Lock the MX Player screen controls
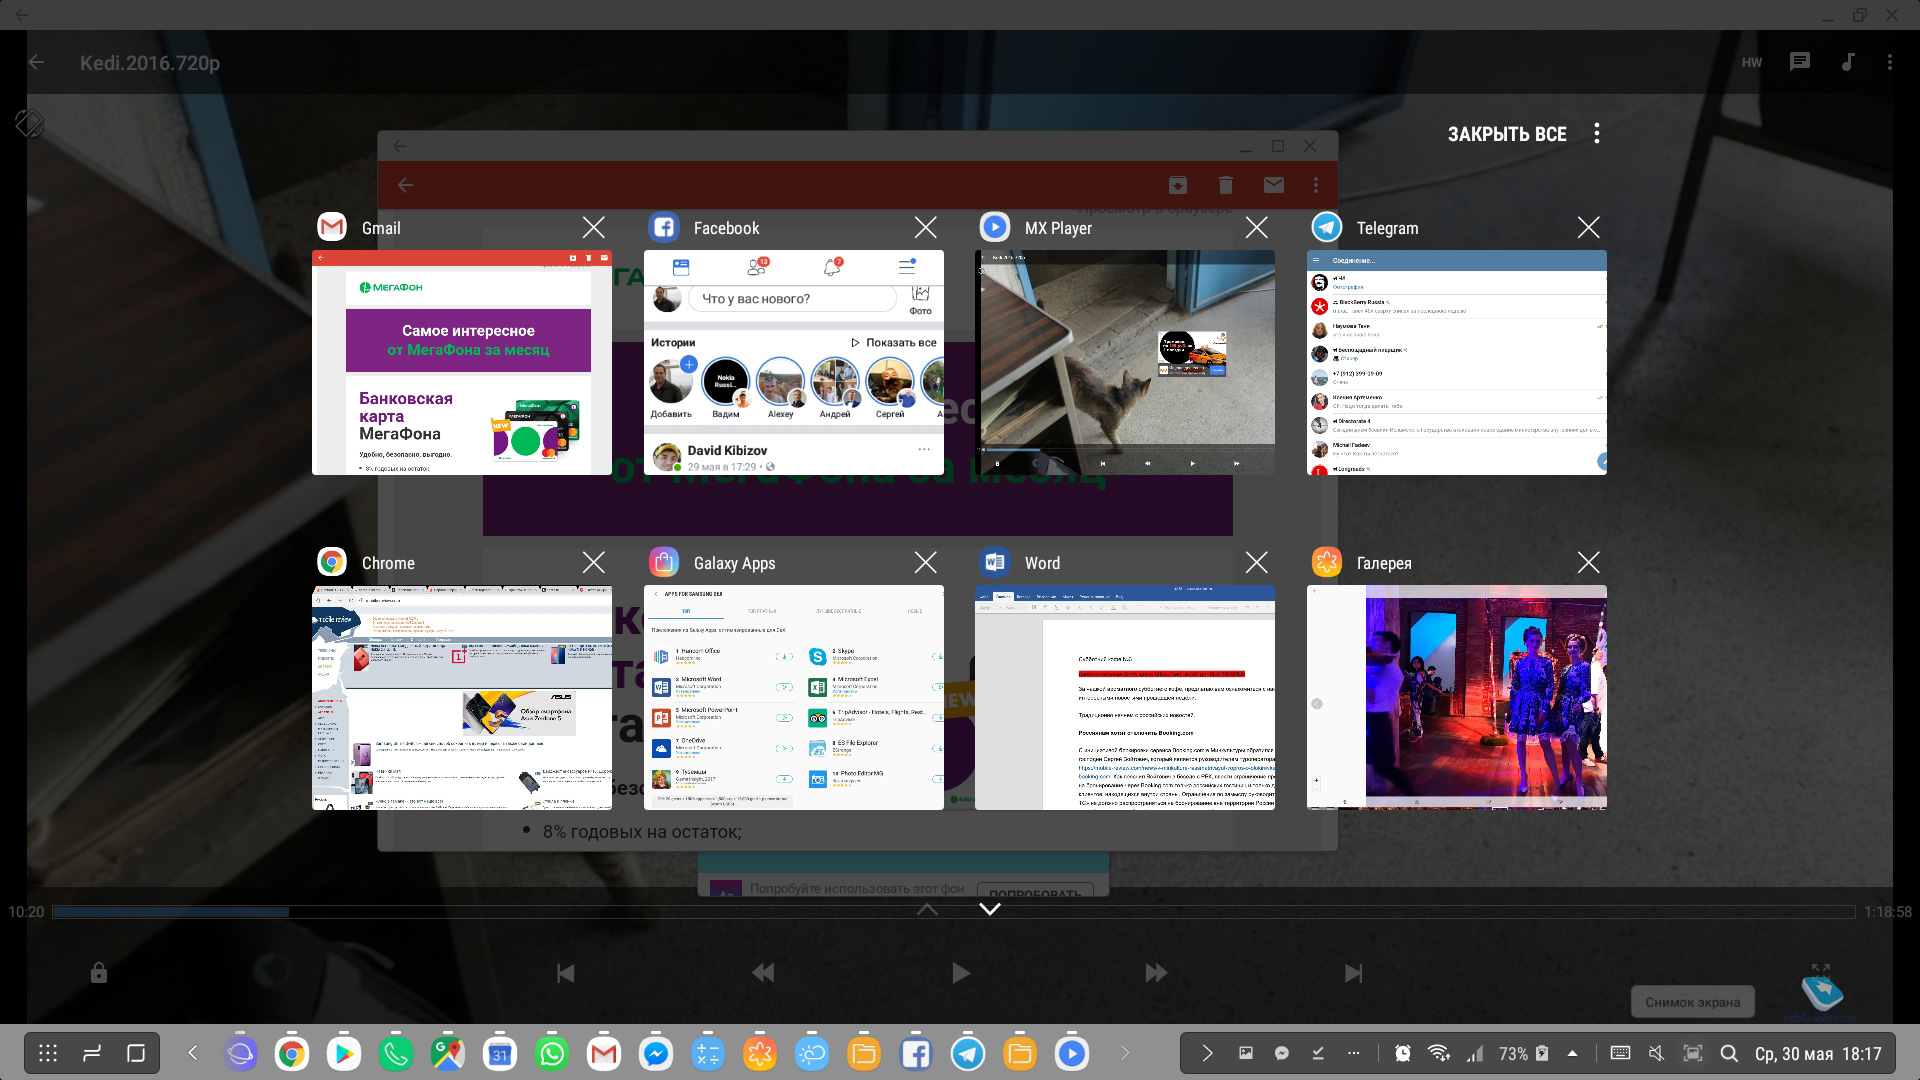1920x1080 pixels. coord(98,973)
